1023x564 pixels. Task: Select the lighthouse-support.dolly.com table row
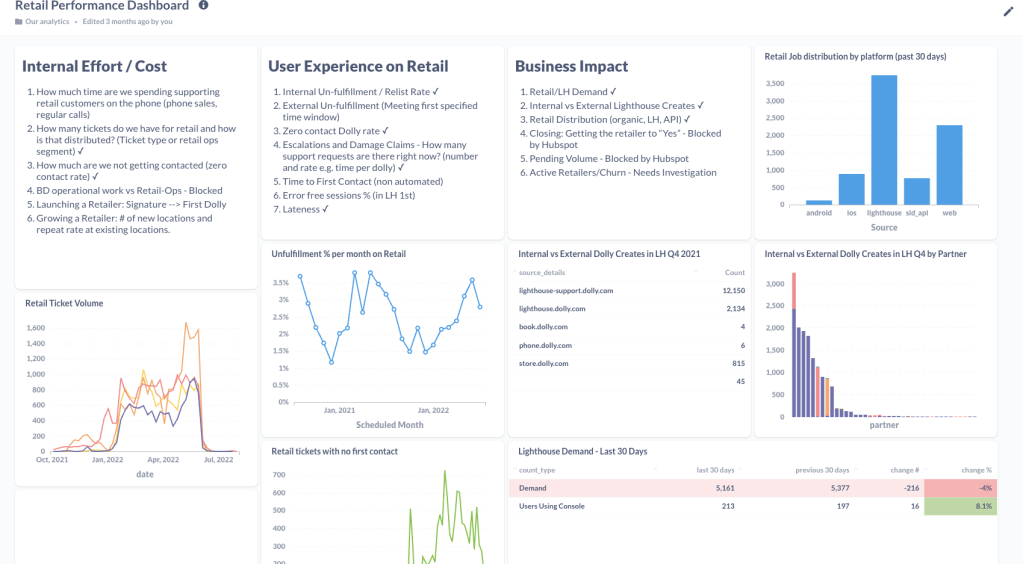pos(566,290)
